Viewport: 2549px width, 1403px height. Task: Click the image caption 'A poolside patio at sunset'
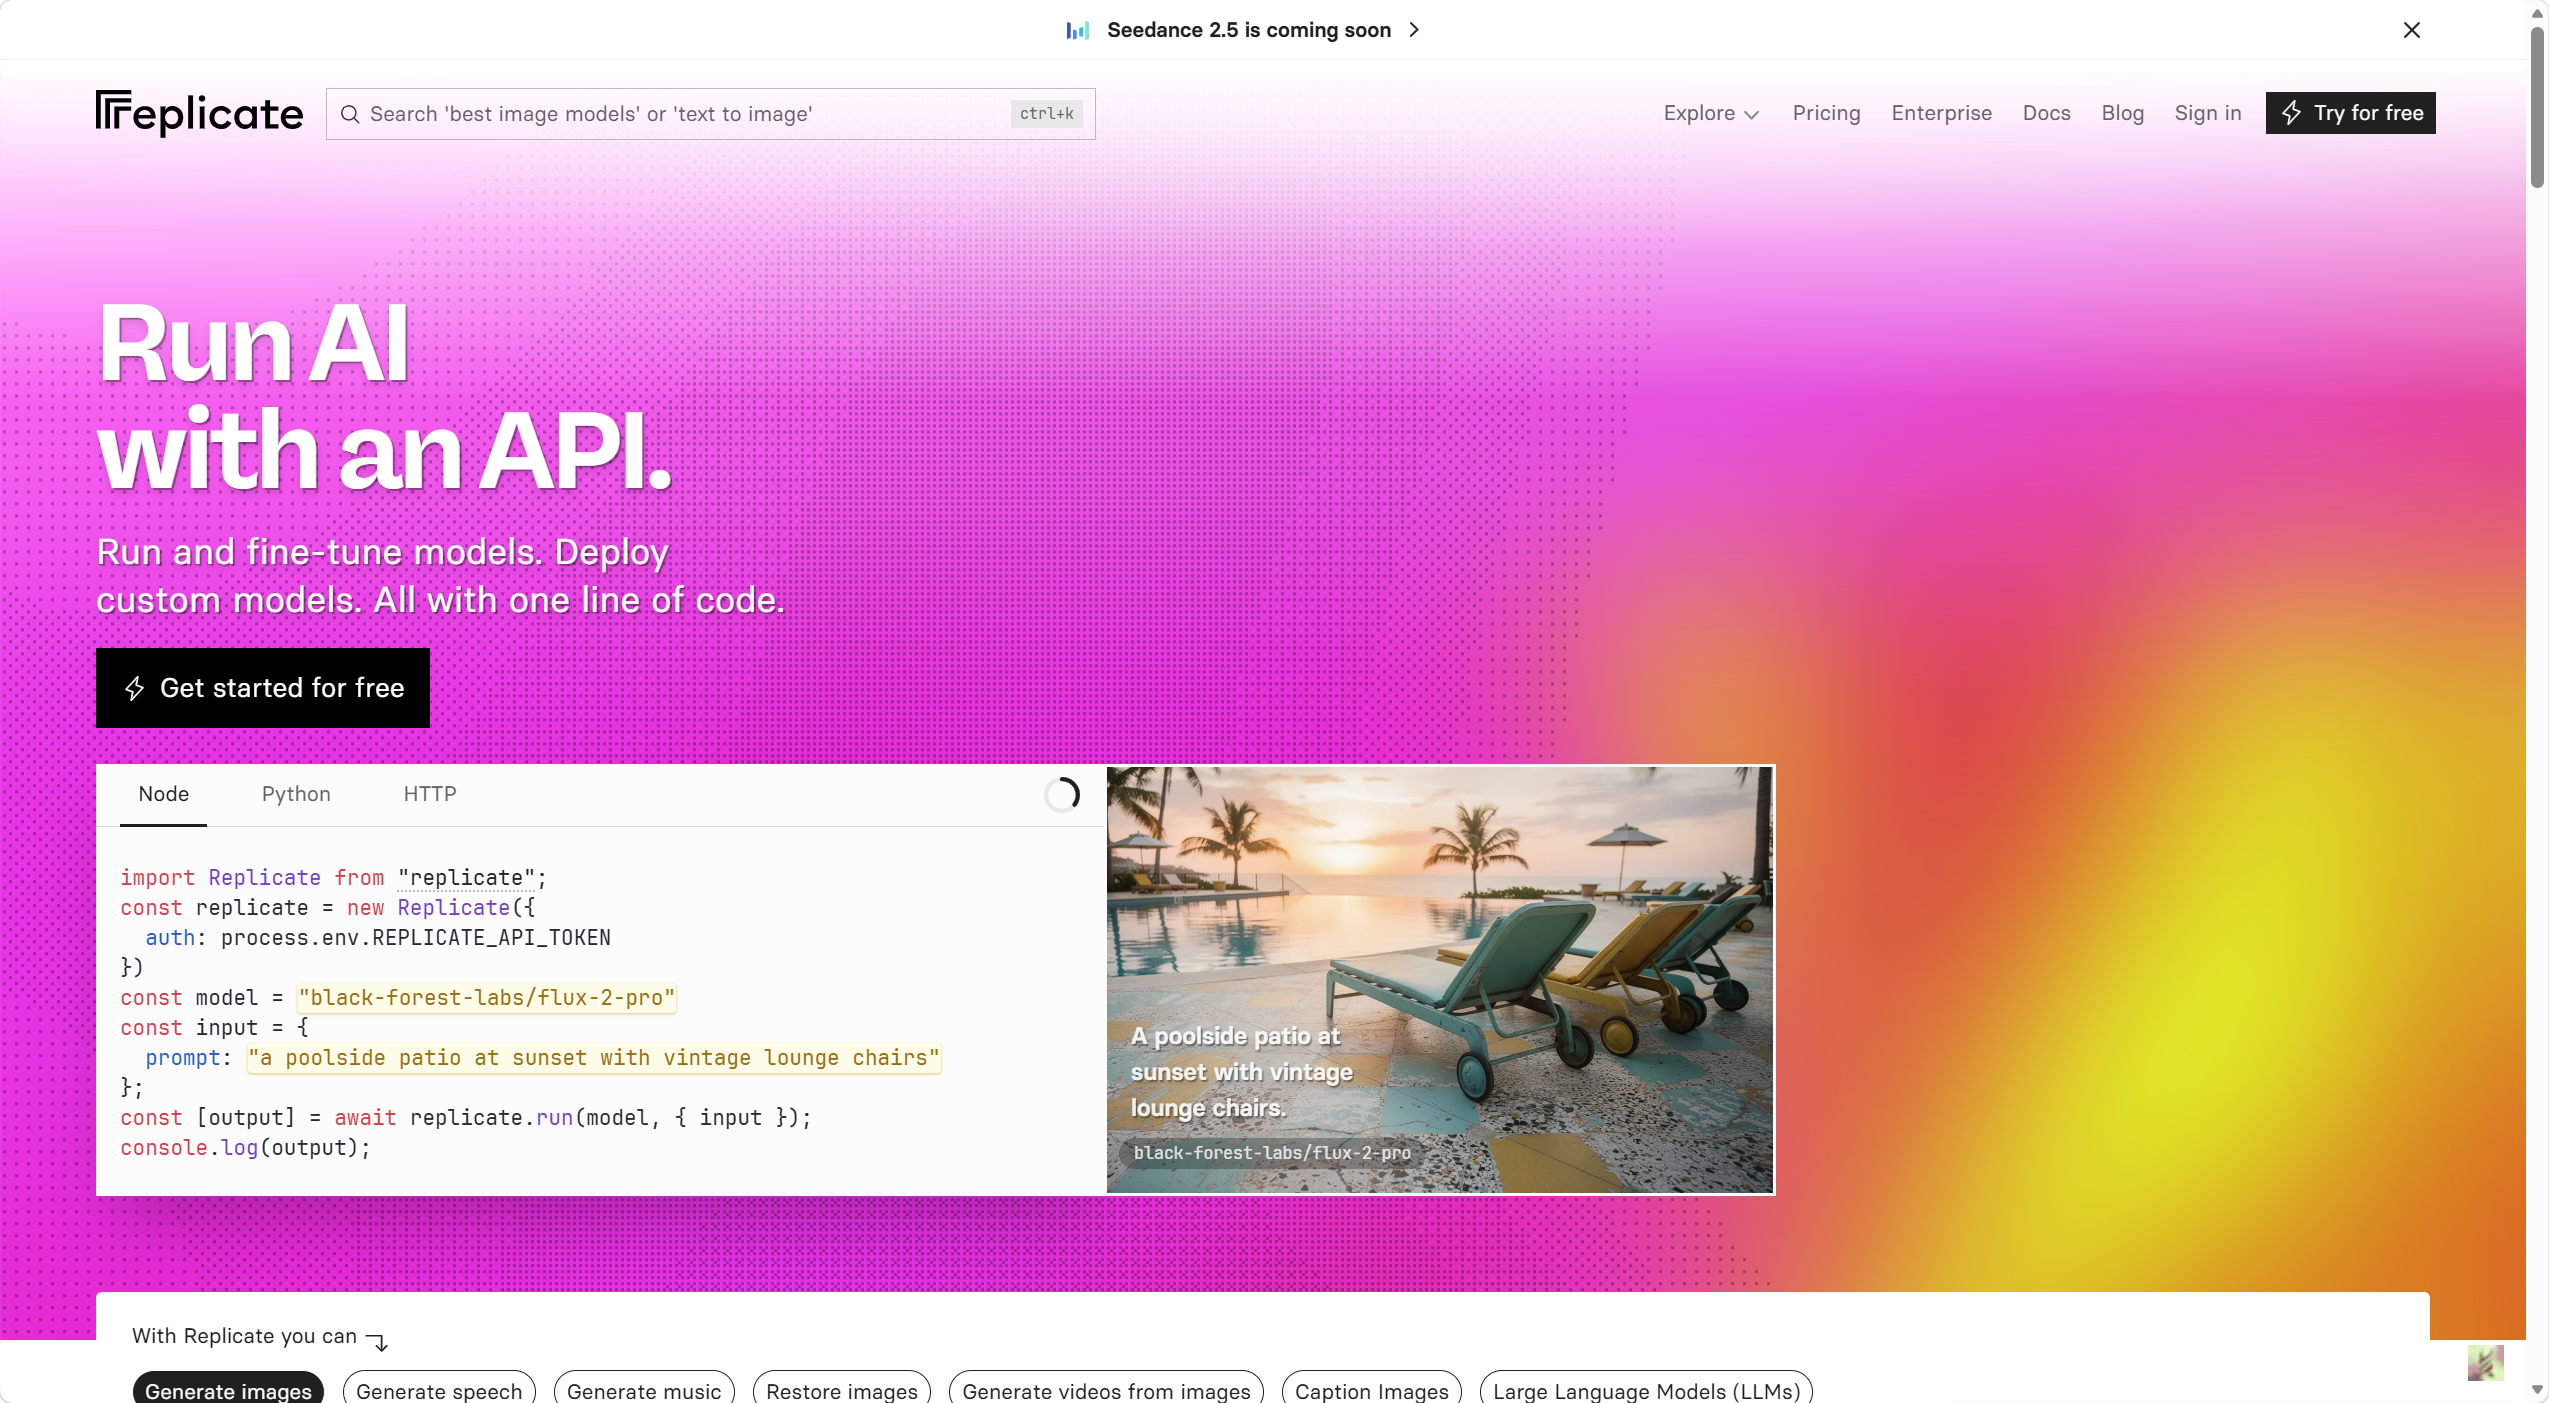click(1241, 1072)
